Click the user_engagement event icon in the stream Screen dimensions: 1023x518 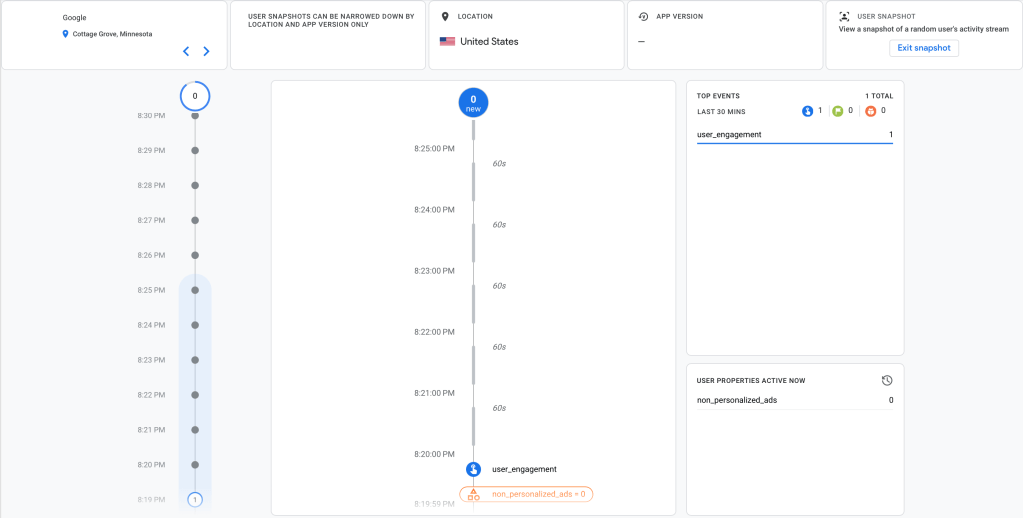[474, 469]
